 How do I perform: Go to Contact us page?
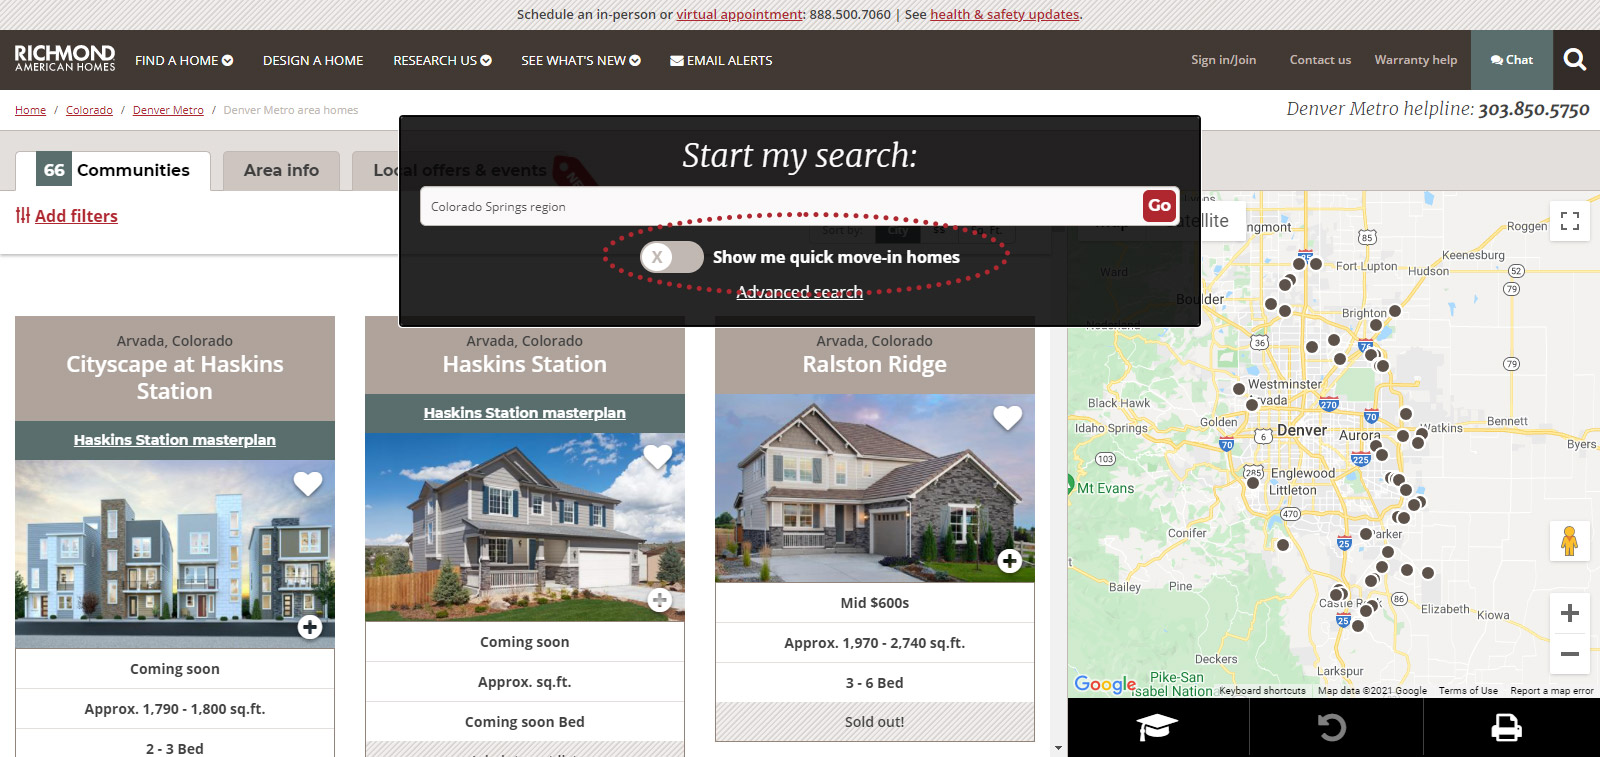coord(1320,60)
